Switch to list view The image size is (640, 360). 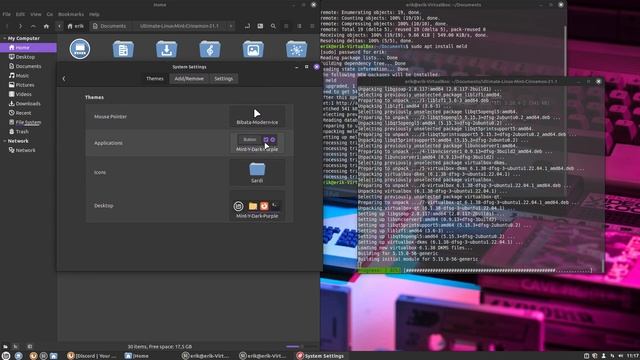[299, 26]
